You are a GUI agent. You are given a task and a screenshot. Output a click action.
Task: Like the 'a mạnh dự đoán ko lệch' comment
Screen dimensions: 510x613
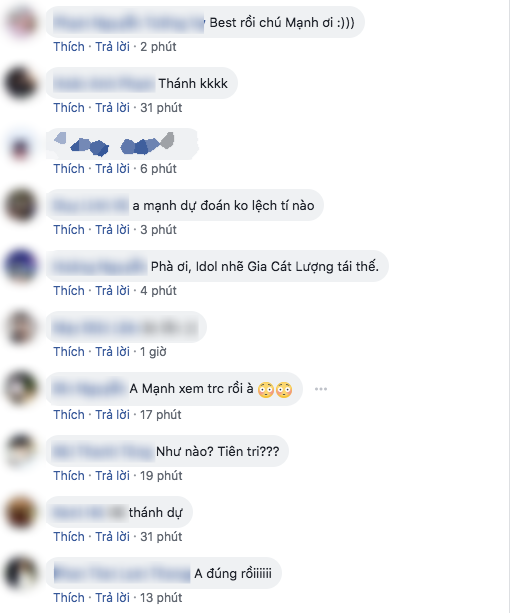69,229
